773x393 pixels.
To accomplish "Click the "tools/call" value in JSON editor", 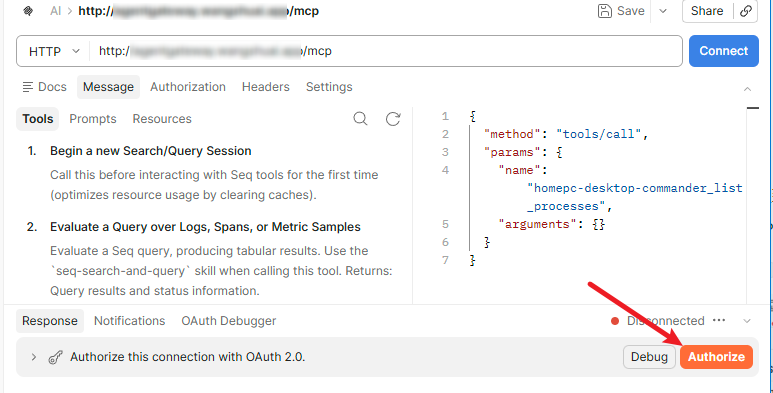I will click(597, 134).
